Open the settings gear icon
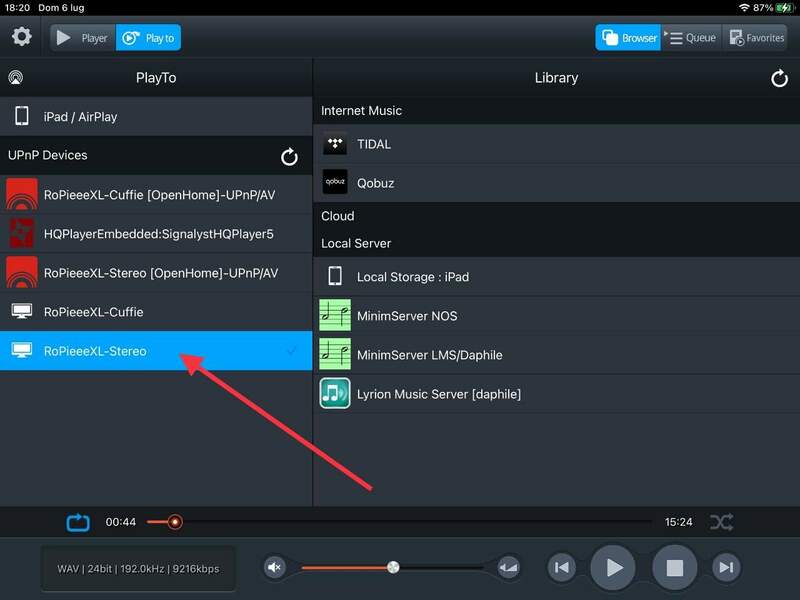Image resolution: width=800 pixels, height=600 pixels. coord(21,38)
